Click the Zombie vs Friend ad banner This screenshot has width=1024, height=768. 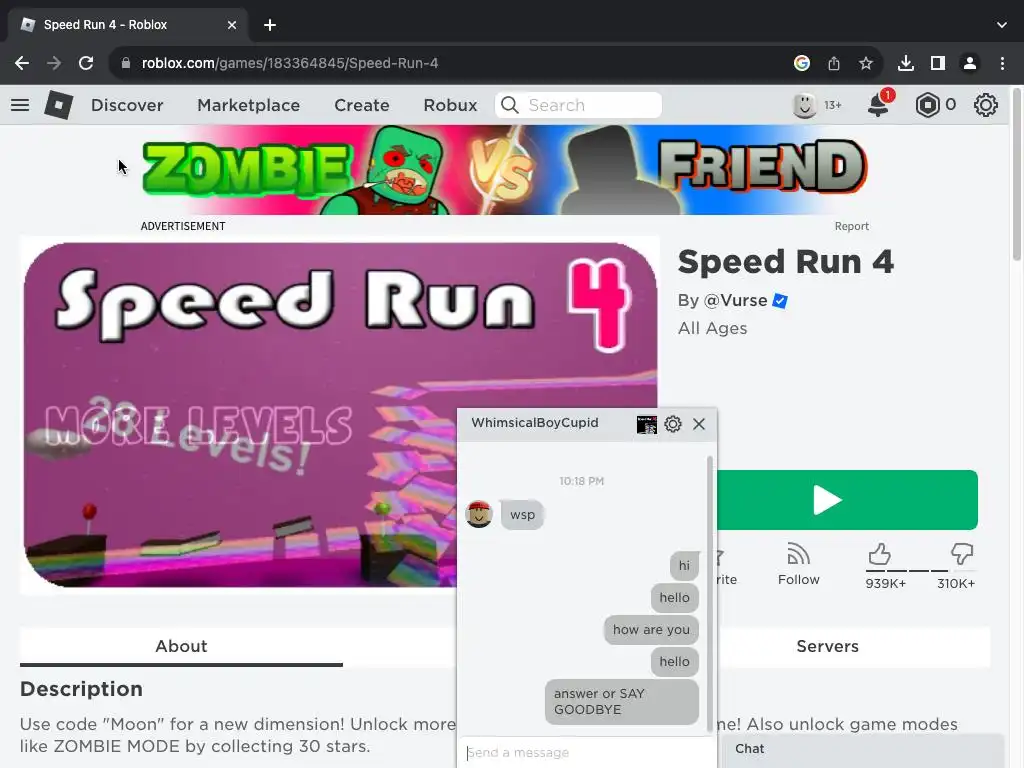504,170
